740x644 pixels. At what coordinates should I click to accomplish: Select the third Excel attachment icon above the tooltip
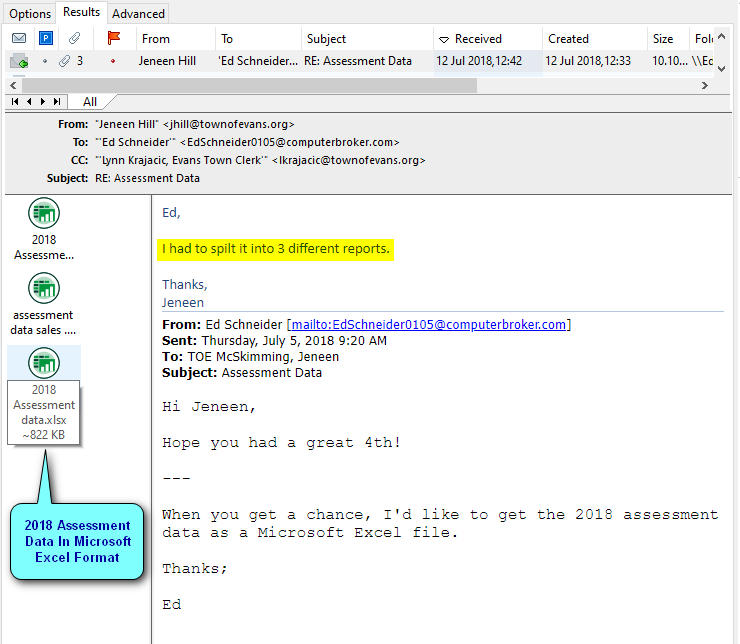[x=44, y=363]
